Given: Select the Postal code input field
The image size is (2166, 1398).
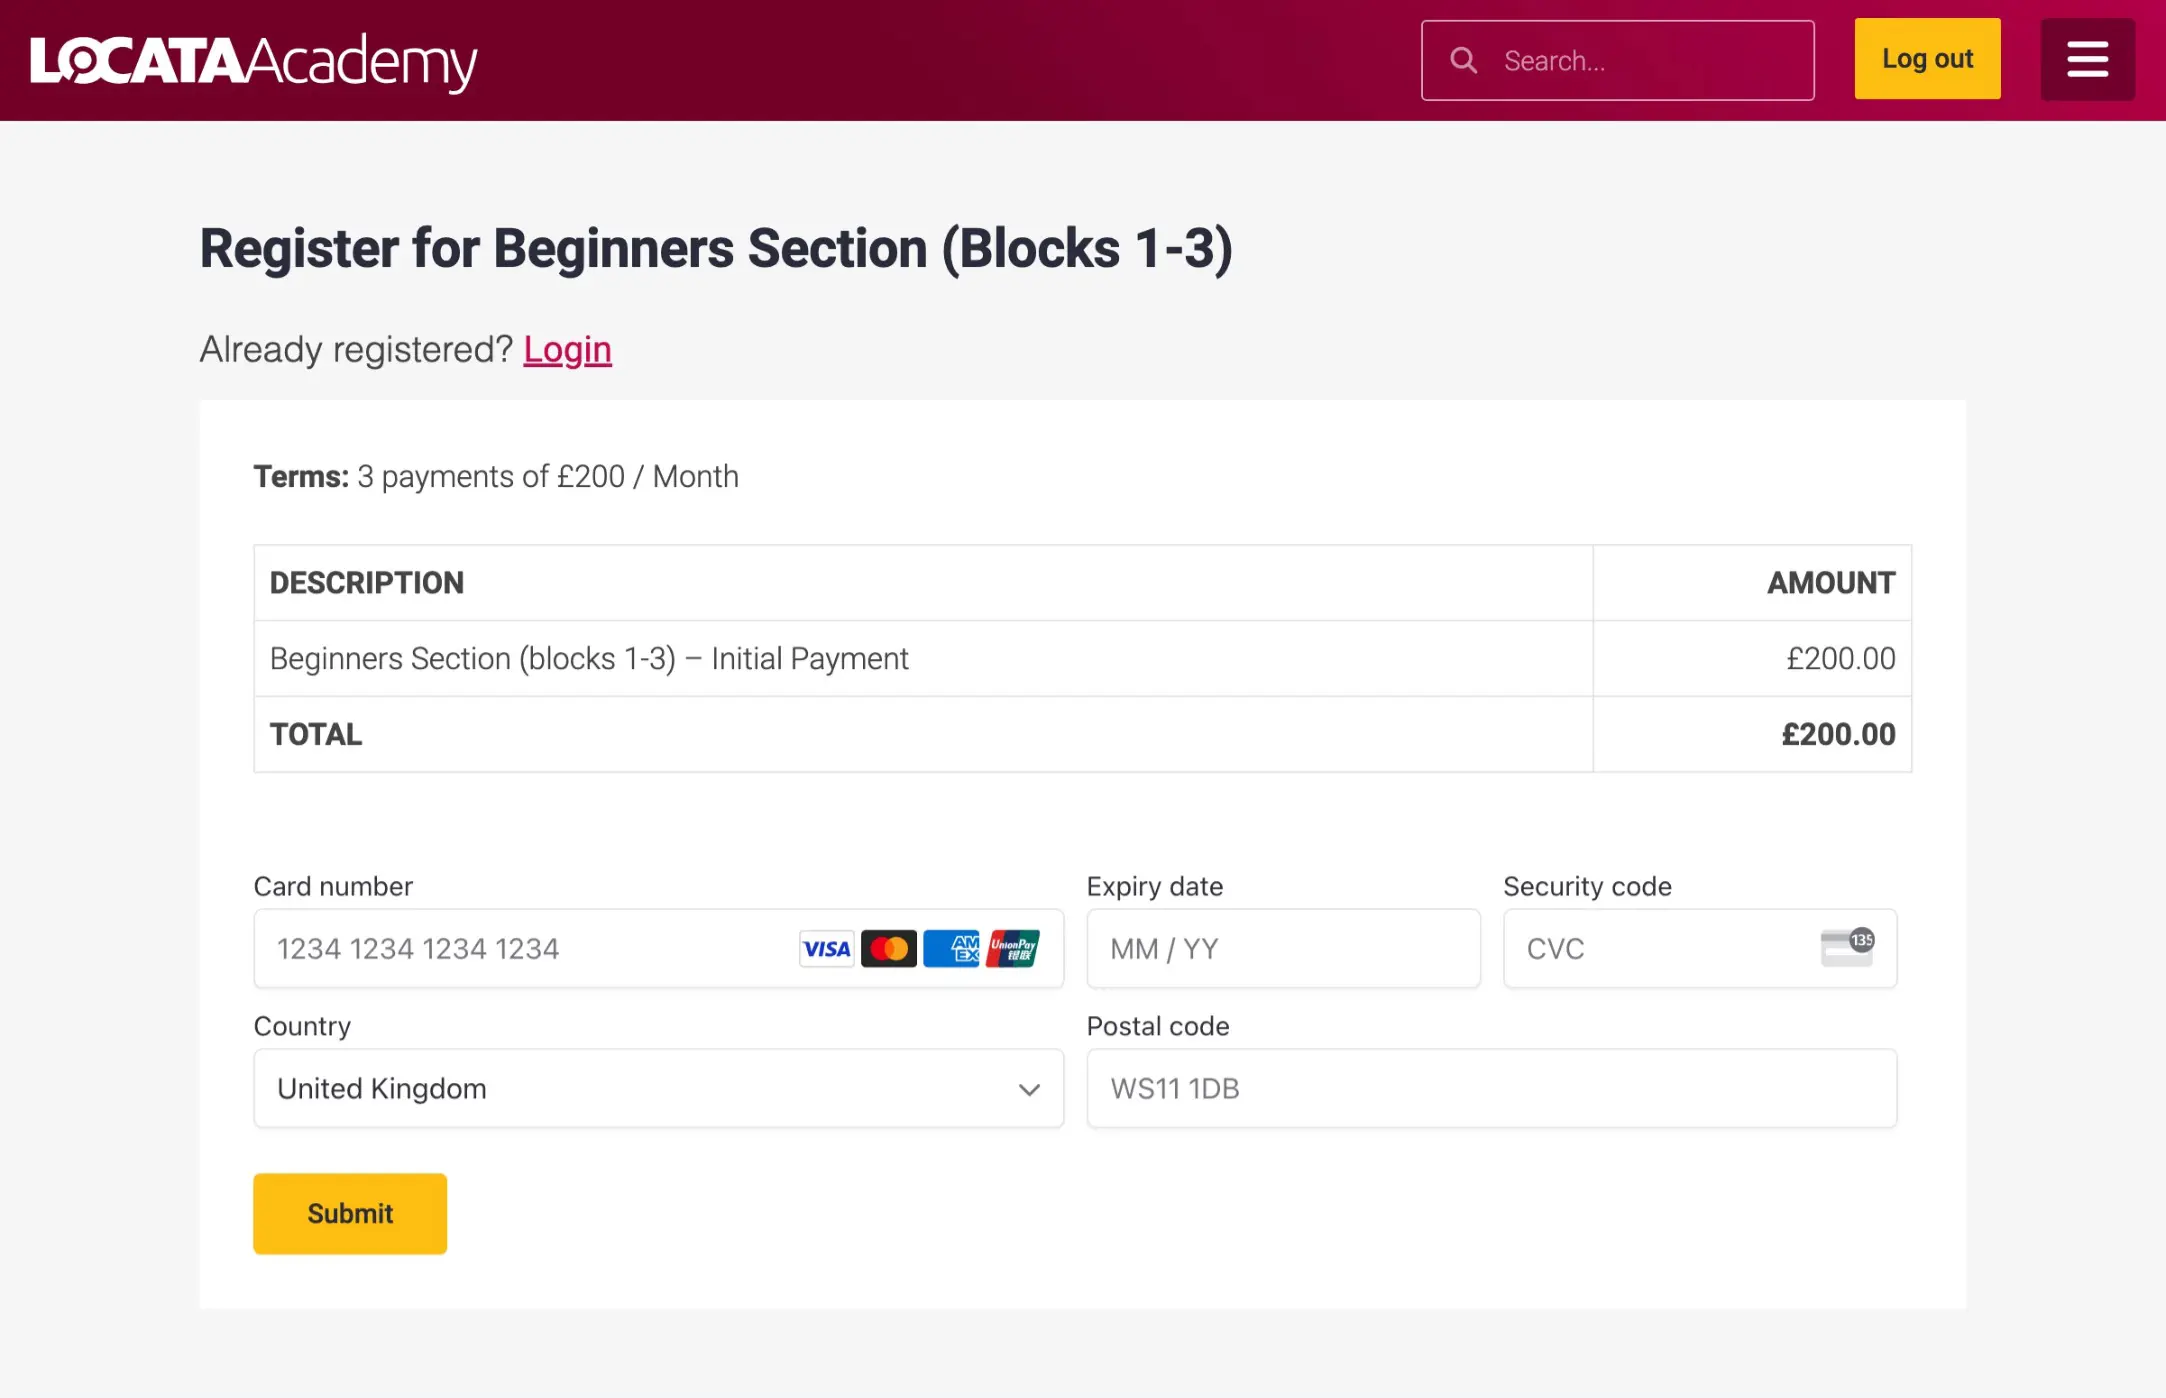Looking at the screenshot, I should [x=1492, y=1089].
